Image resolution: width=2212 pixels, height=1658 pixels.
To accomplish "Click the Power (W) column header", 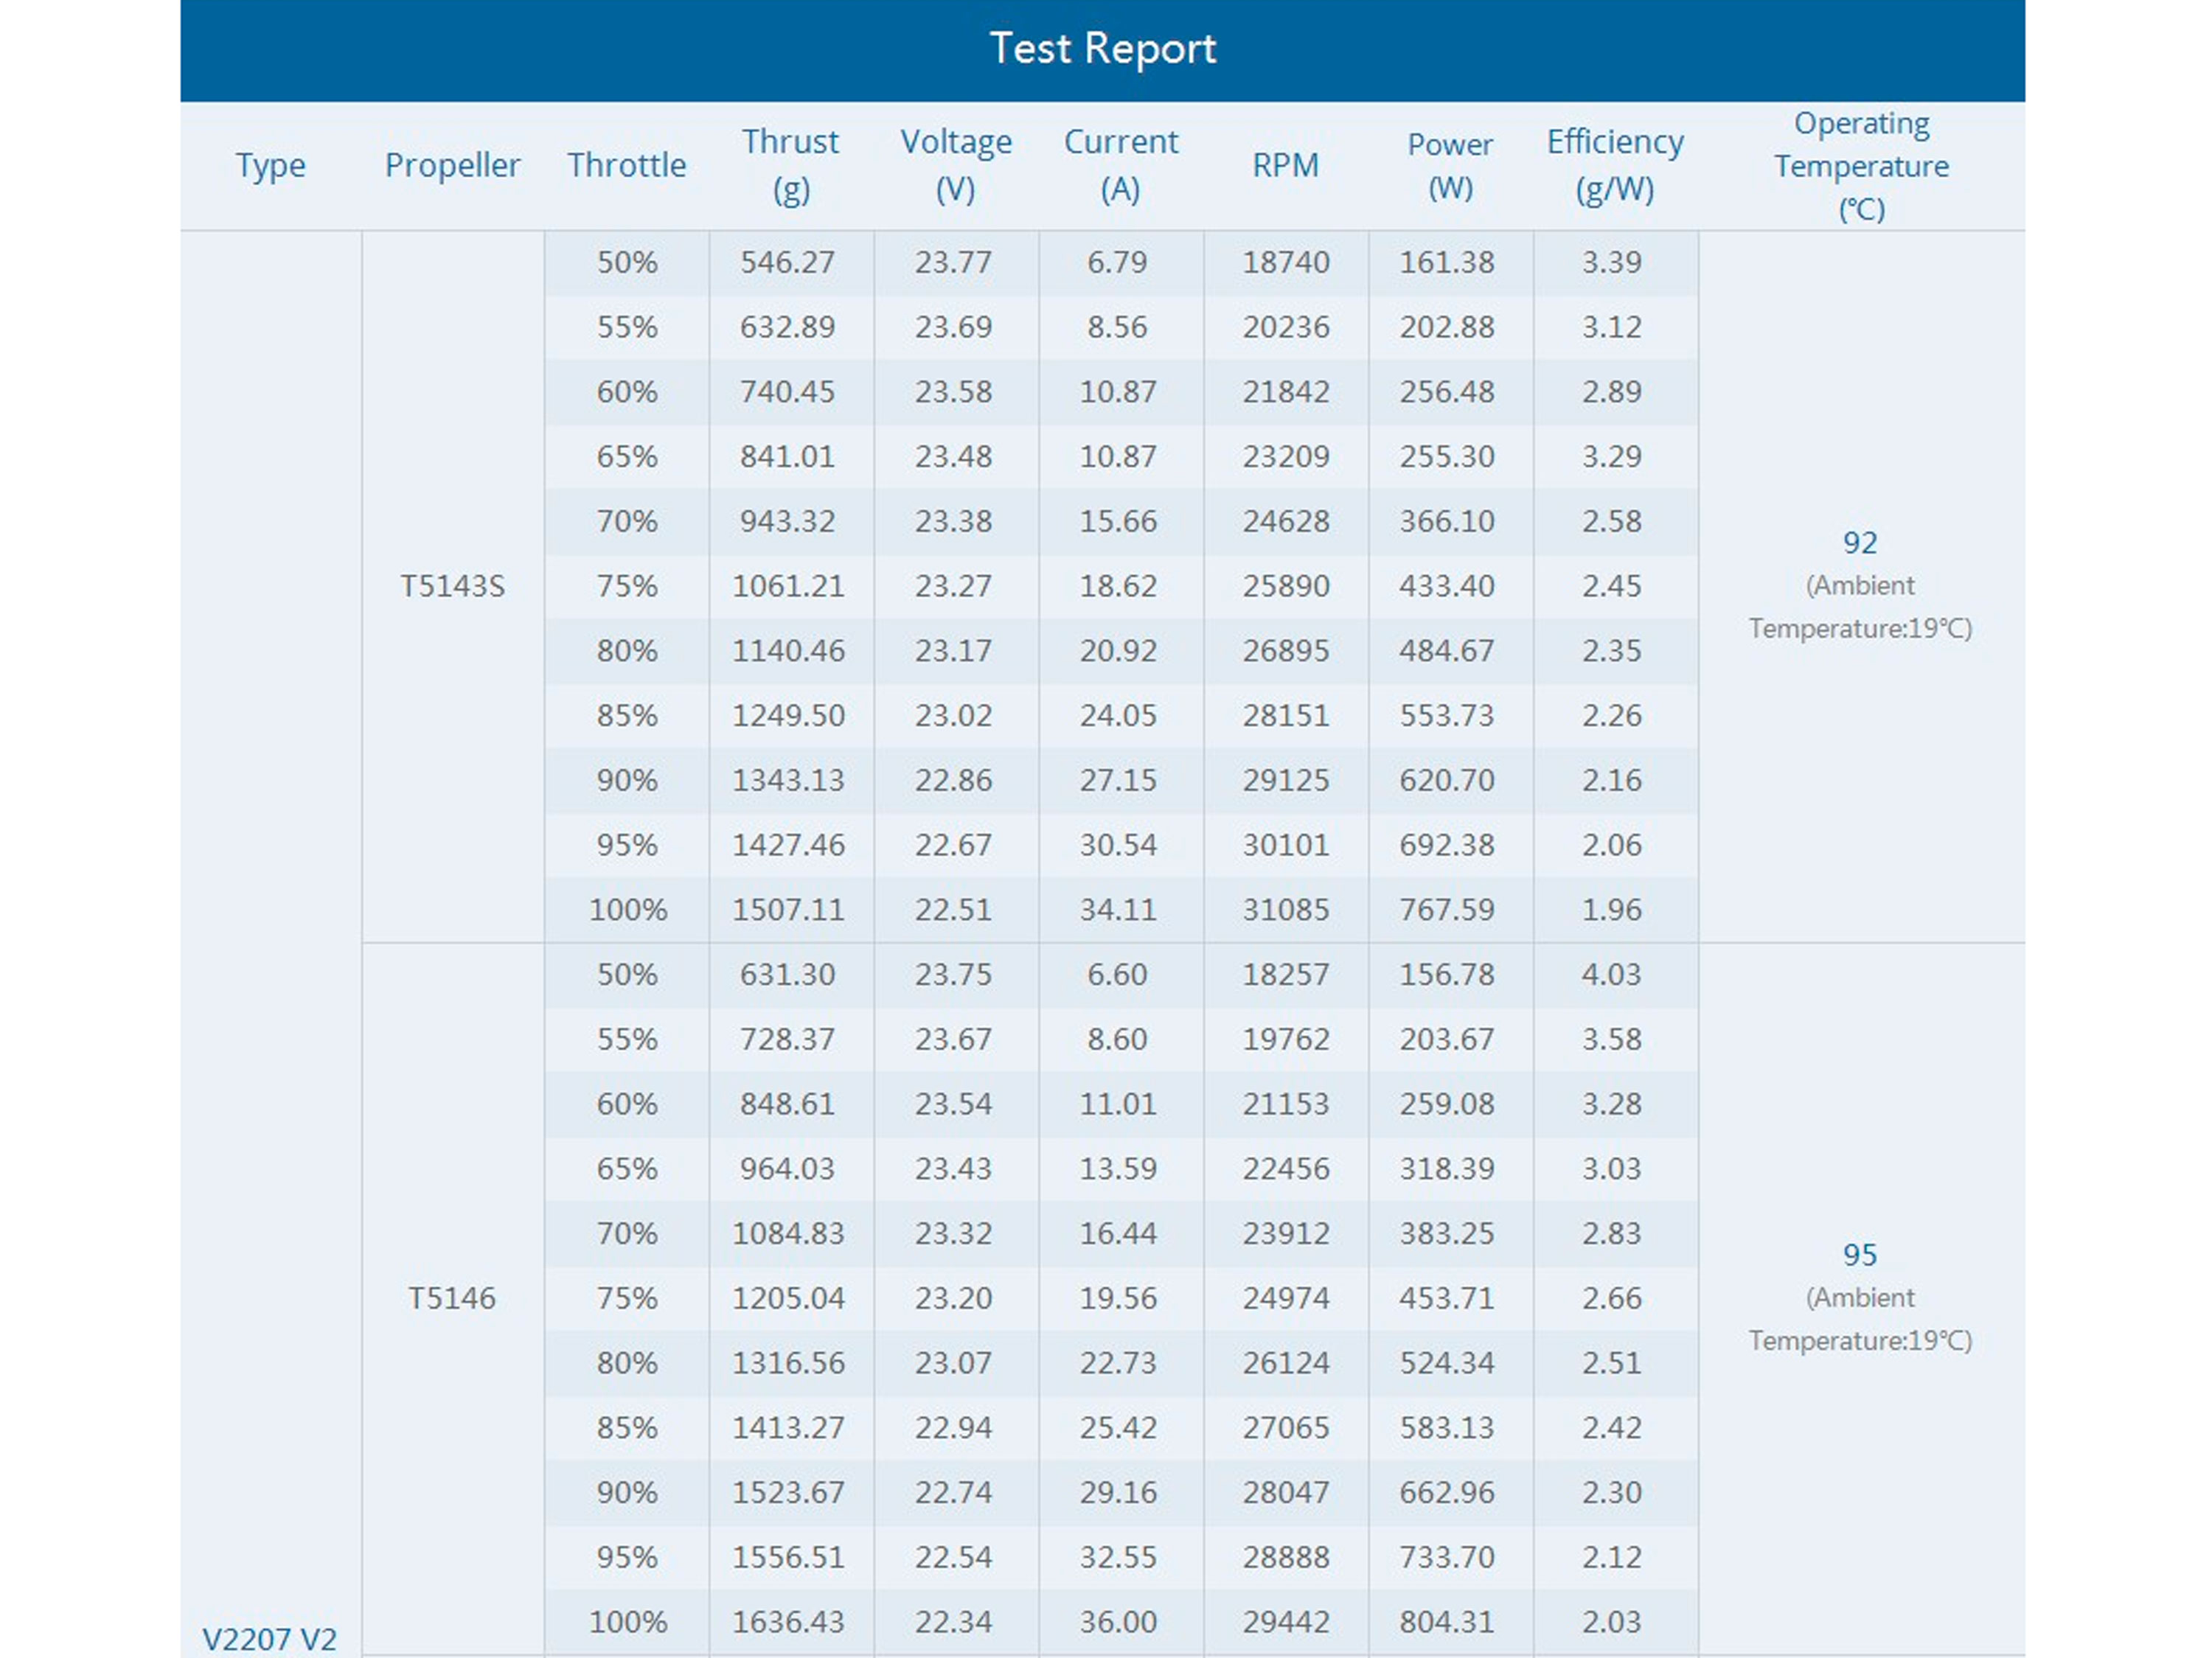I will (1450, 165).
